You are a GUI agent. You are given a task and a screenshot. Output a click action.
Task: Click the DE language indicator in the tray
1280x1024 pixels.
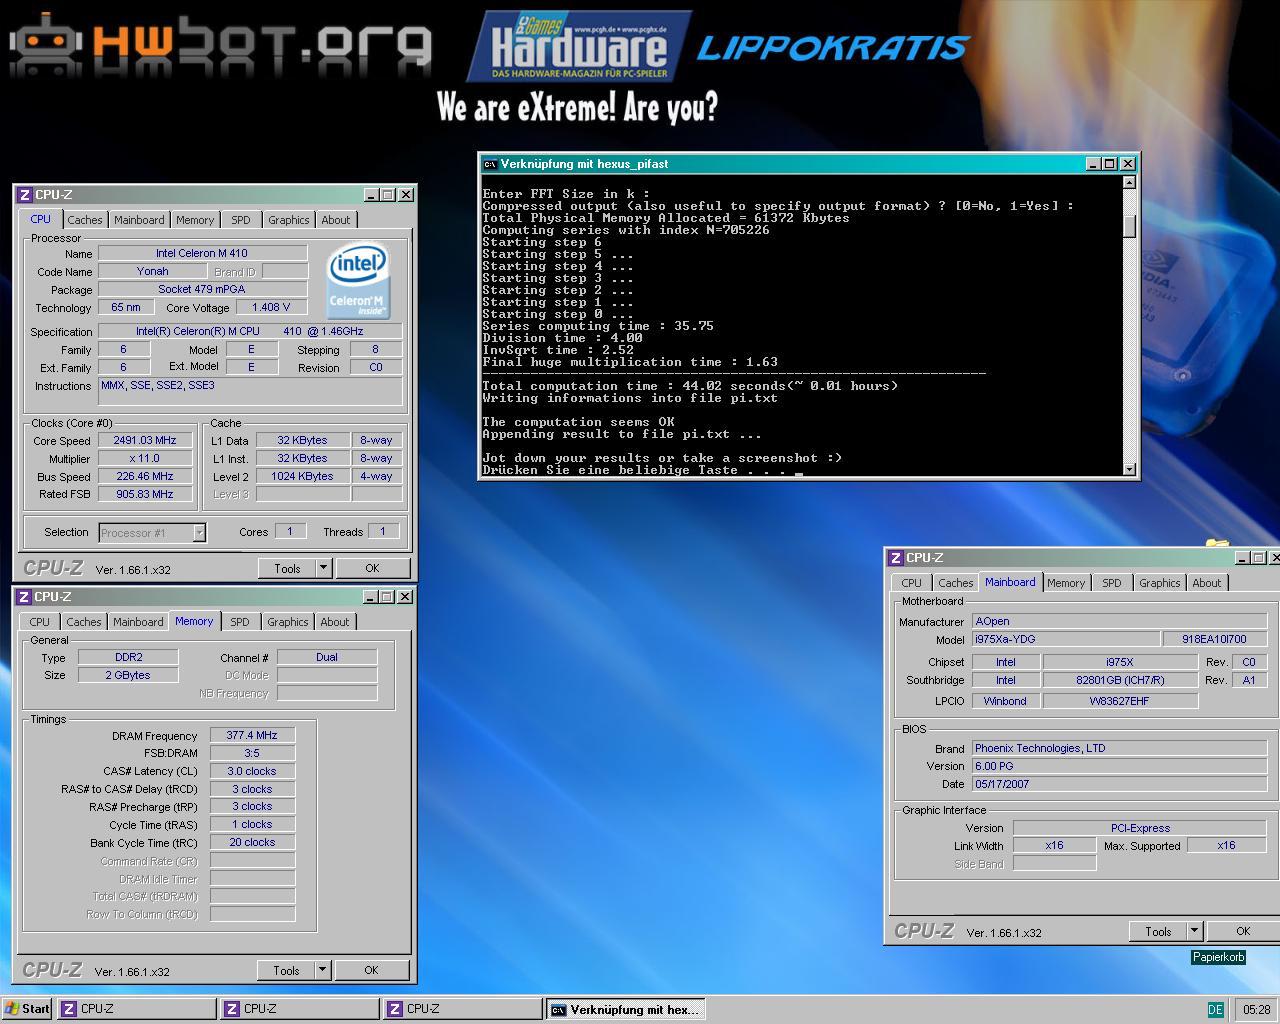pos(1215,1010)
